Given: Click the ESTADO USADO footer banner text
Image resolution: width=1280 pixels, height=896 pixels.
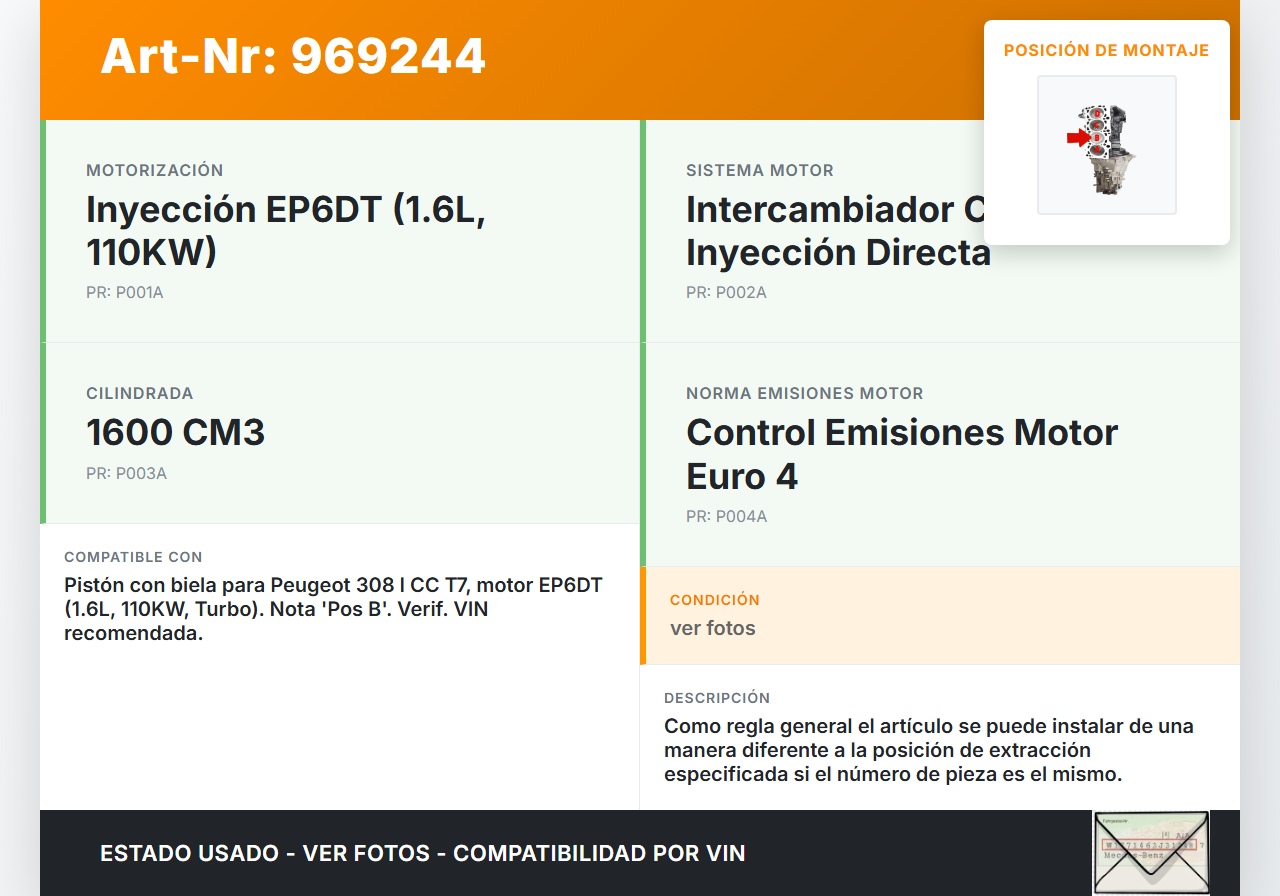Looking at the screenshot, I should coord(423,854).
